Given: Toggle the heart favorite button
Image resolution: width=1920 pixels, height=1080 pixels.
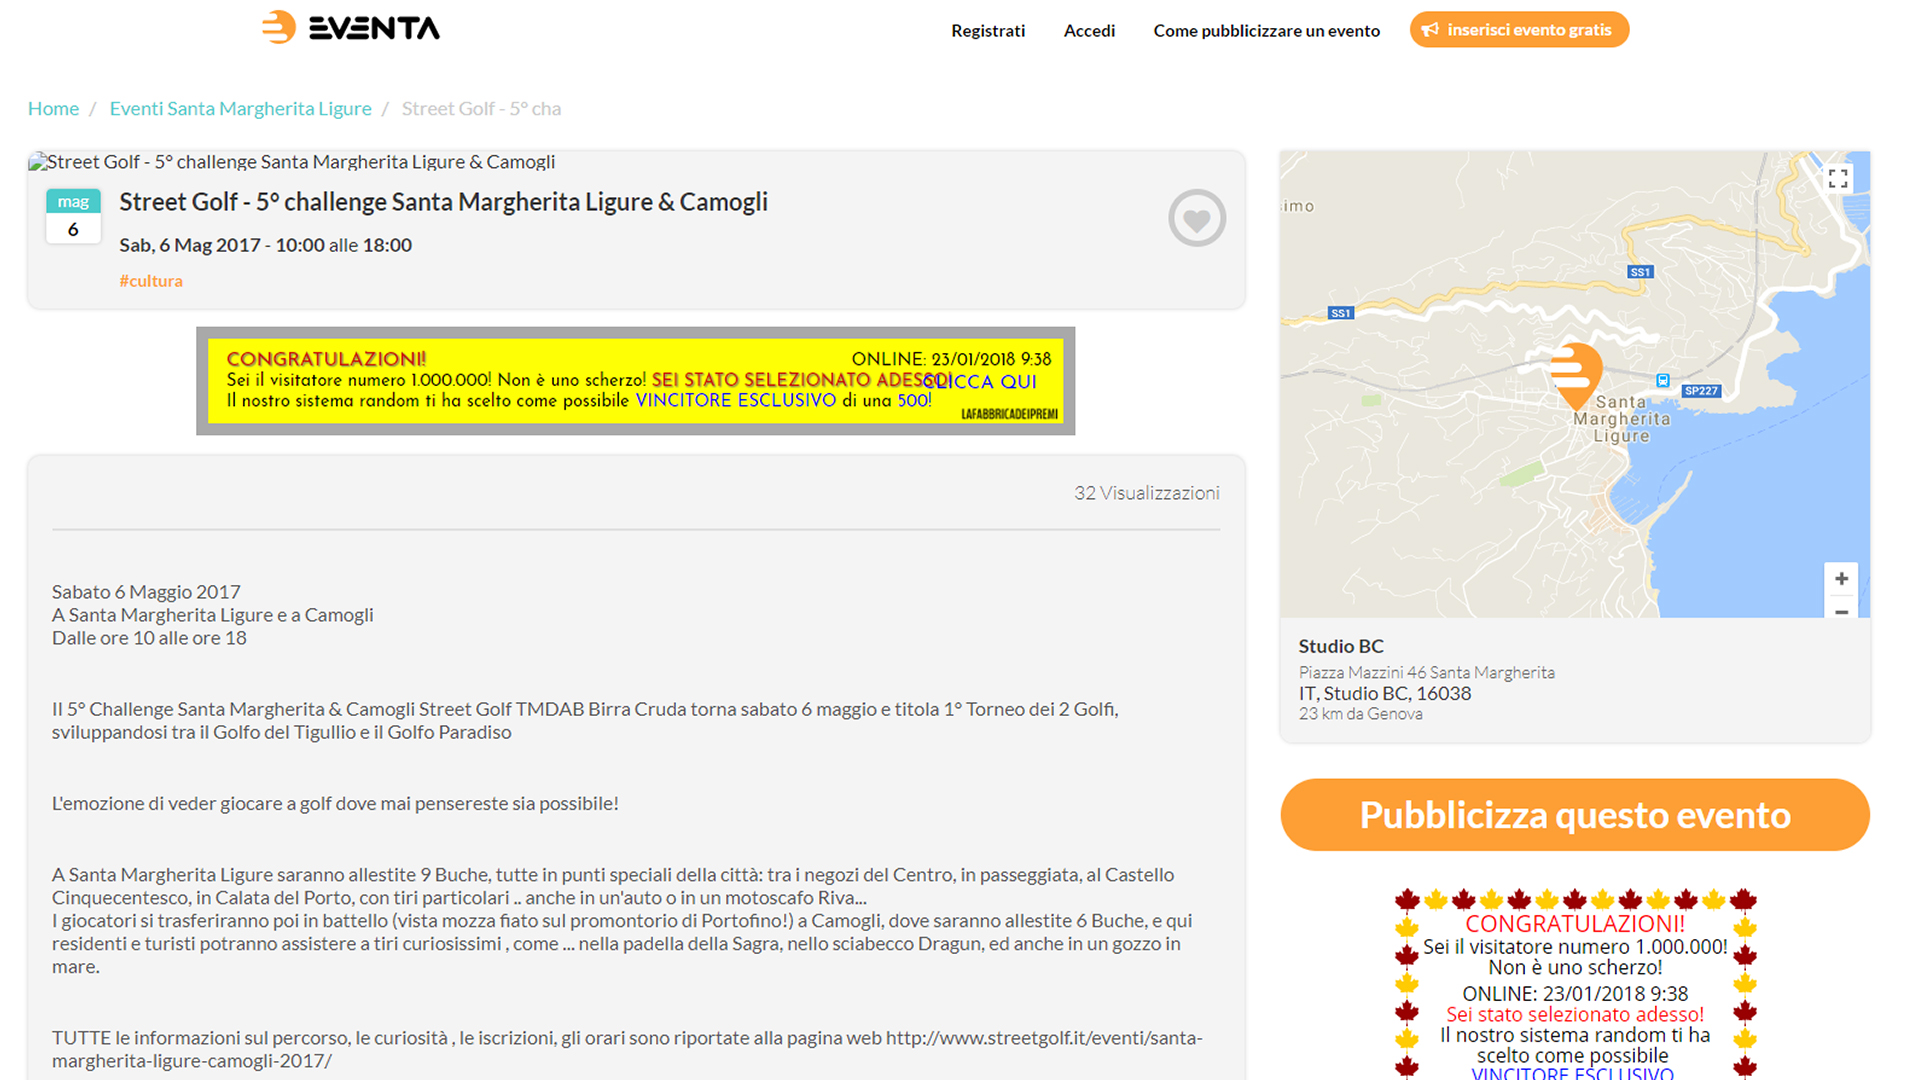Looking at the screenshot, I should tap(1196, 218).
